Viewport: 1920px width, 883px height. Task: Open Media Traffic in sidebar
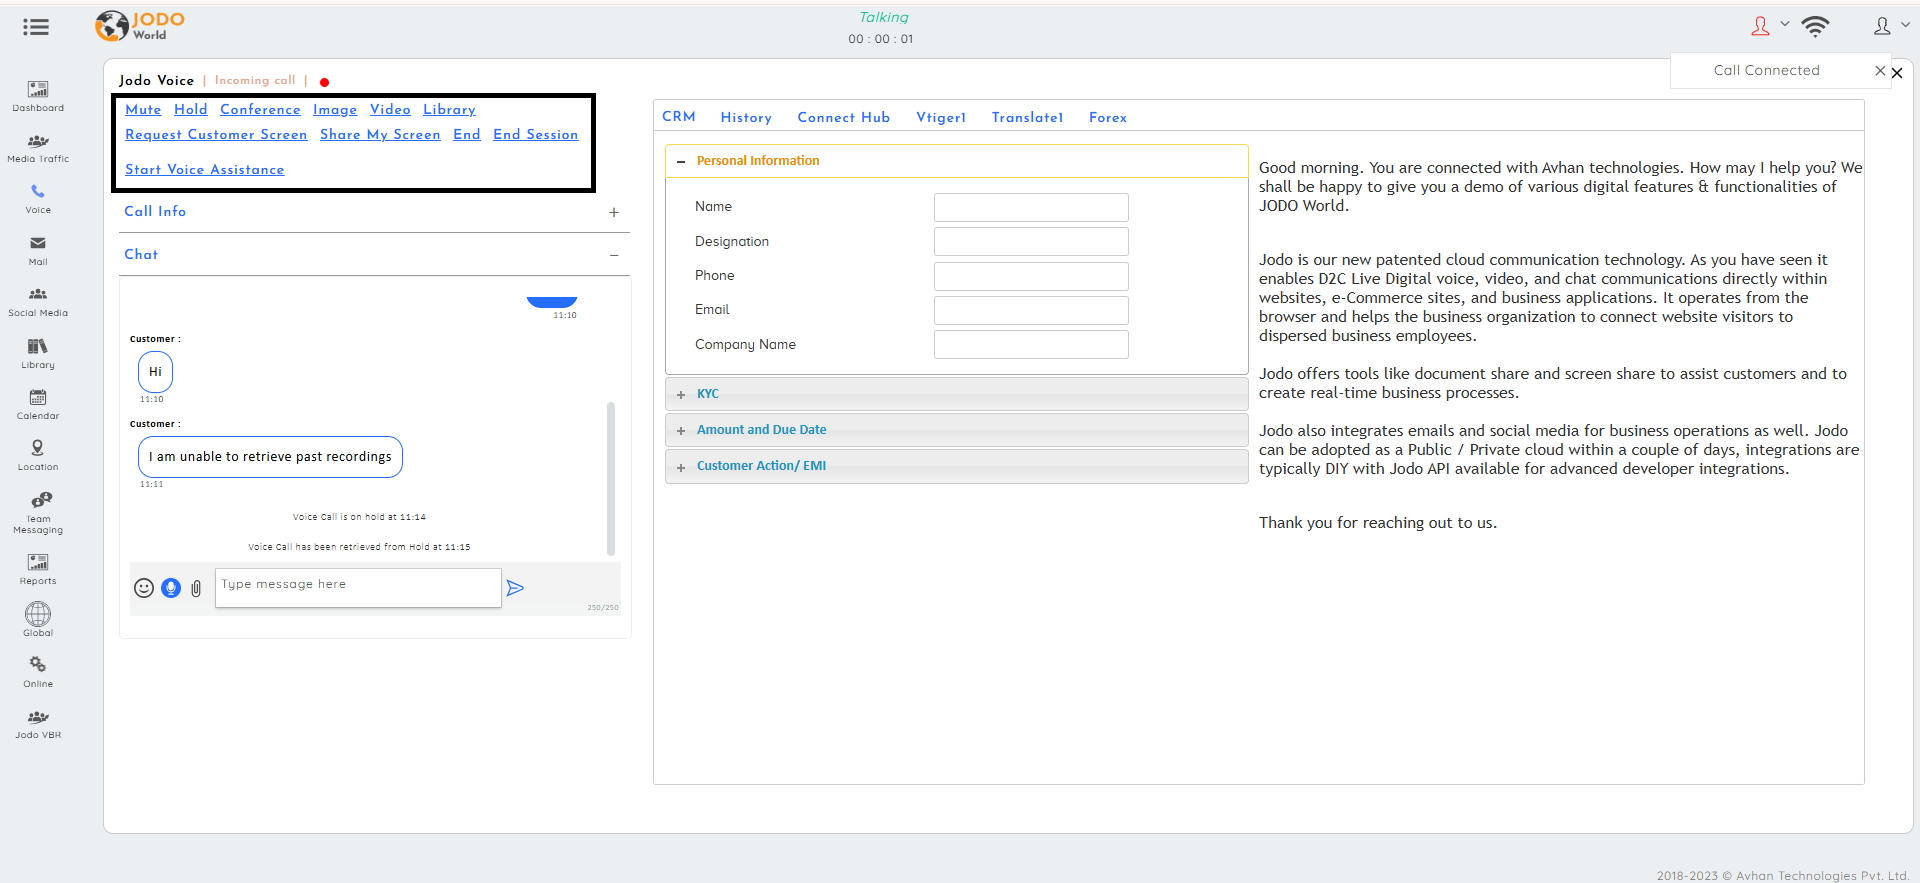pyautogui.click(x=38, y=148)
